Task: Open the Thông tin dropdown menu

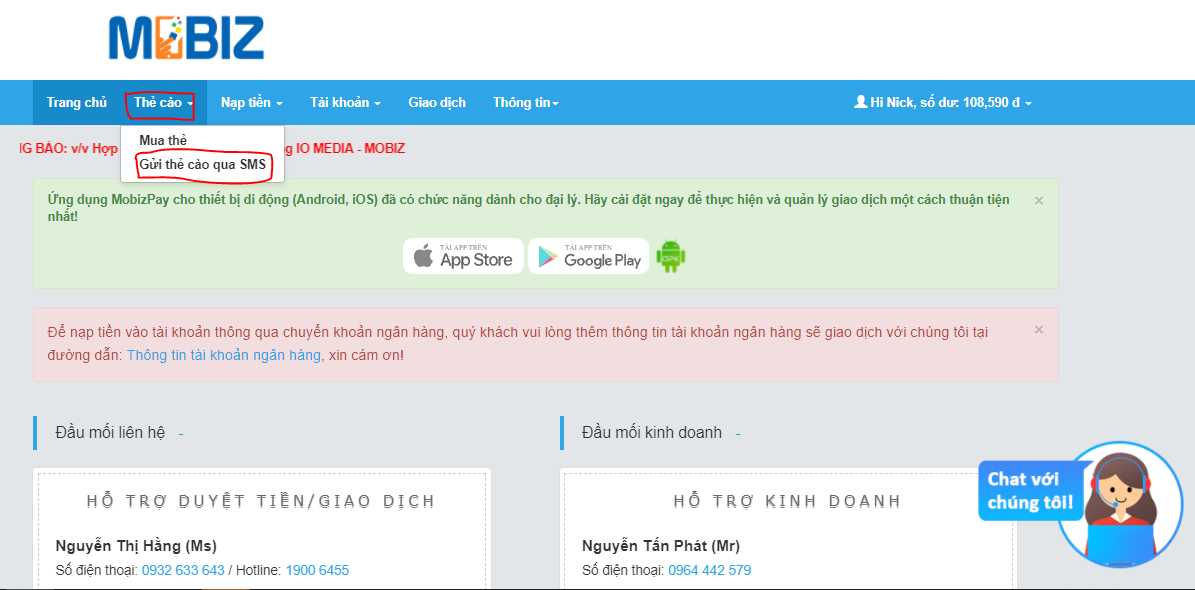Action: (x=525, y=103)
